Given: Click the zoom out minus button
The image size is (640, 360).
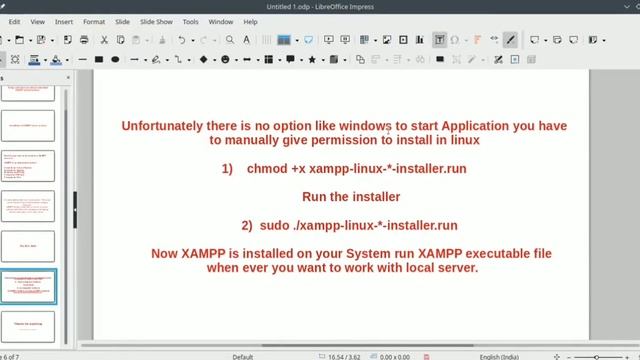Looking at the screenshot, I should pyautogui.click(x=569, y=357).
